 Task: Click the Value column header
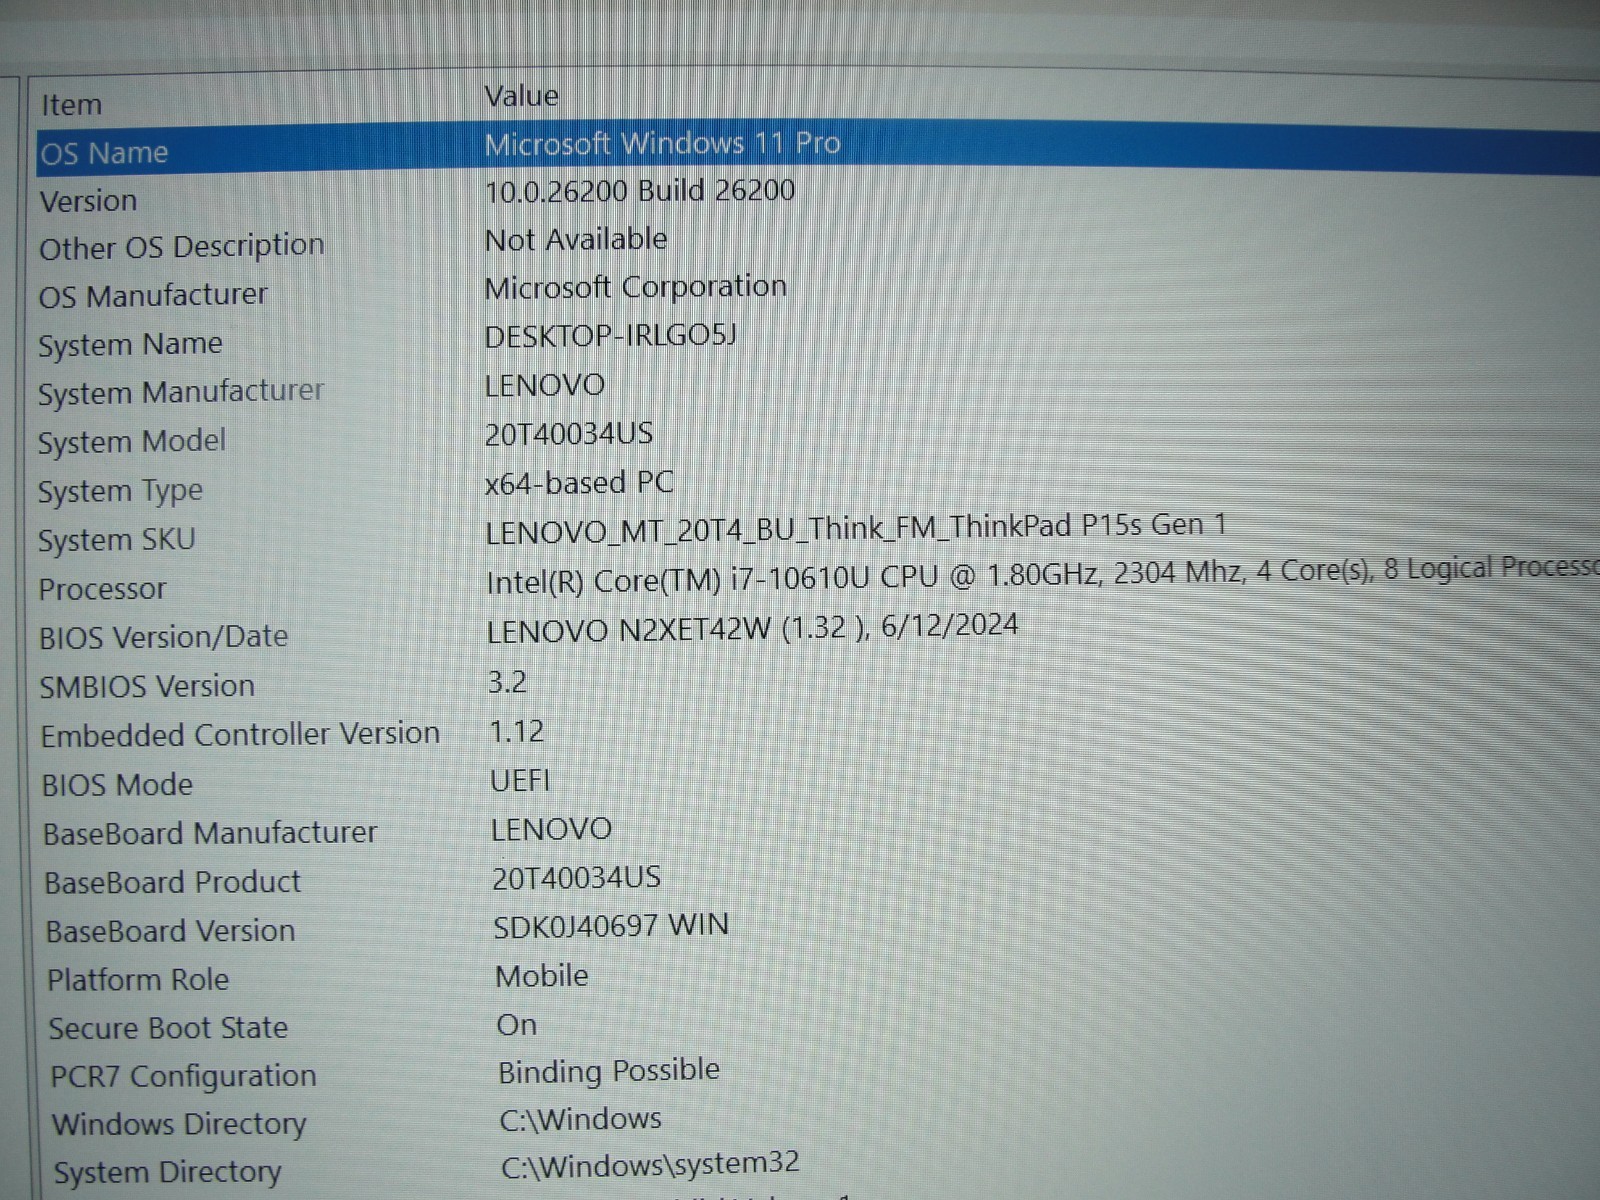521,96
